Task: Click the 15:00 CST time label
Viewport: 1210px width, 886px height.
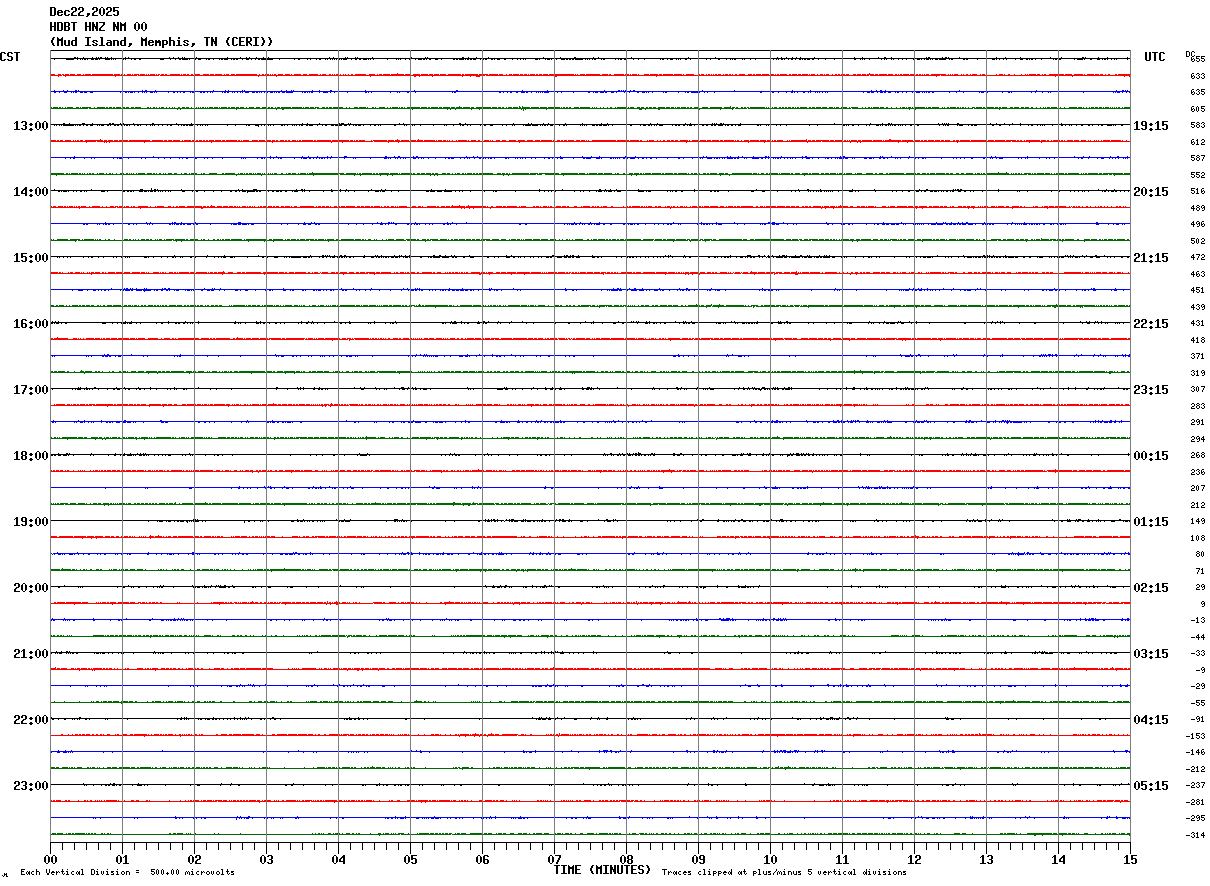Action: (30, 258)
